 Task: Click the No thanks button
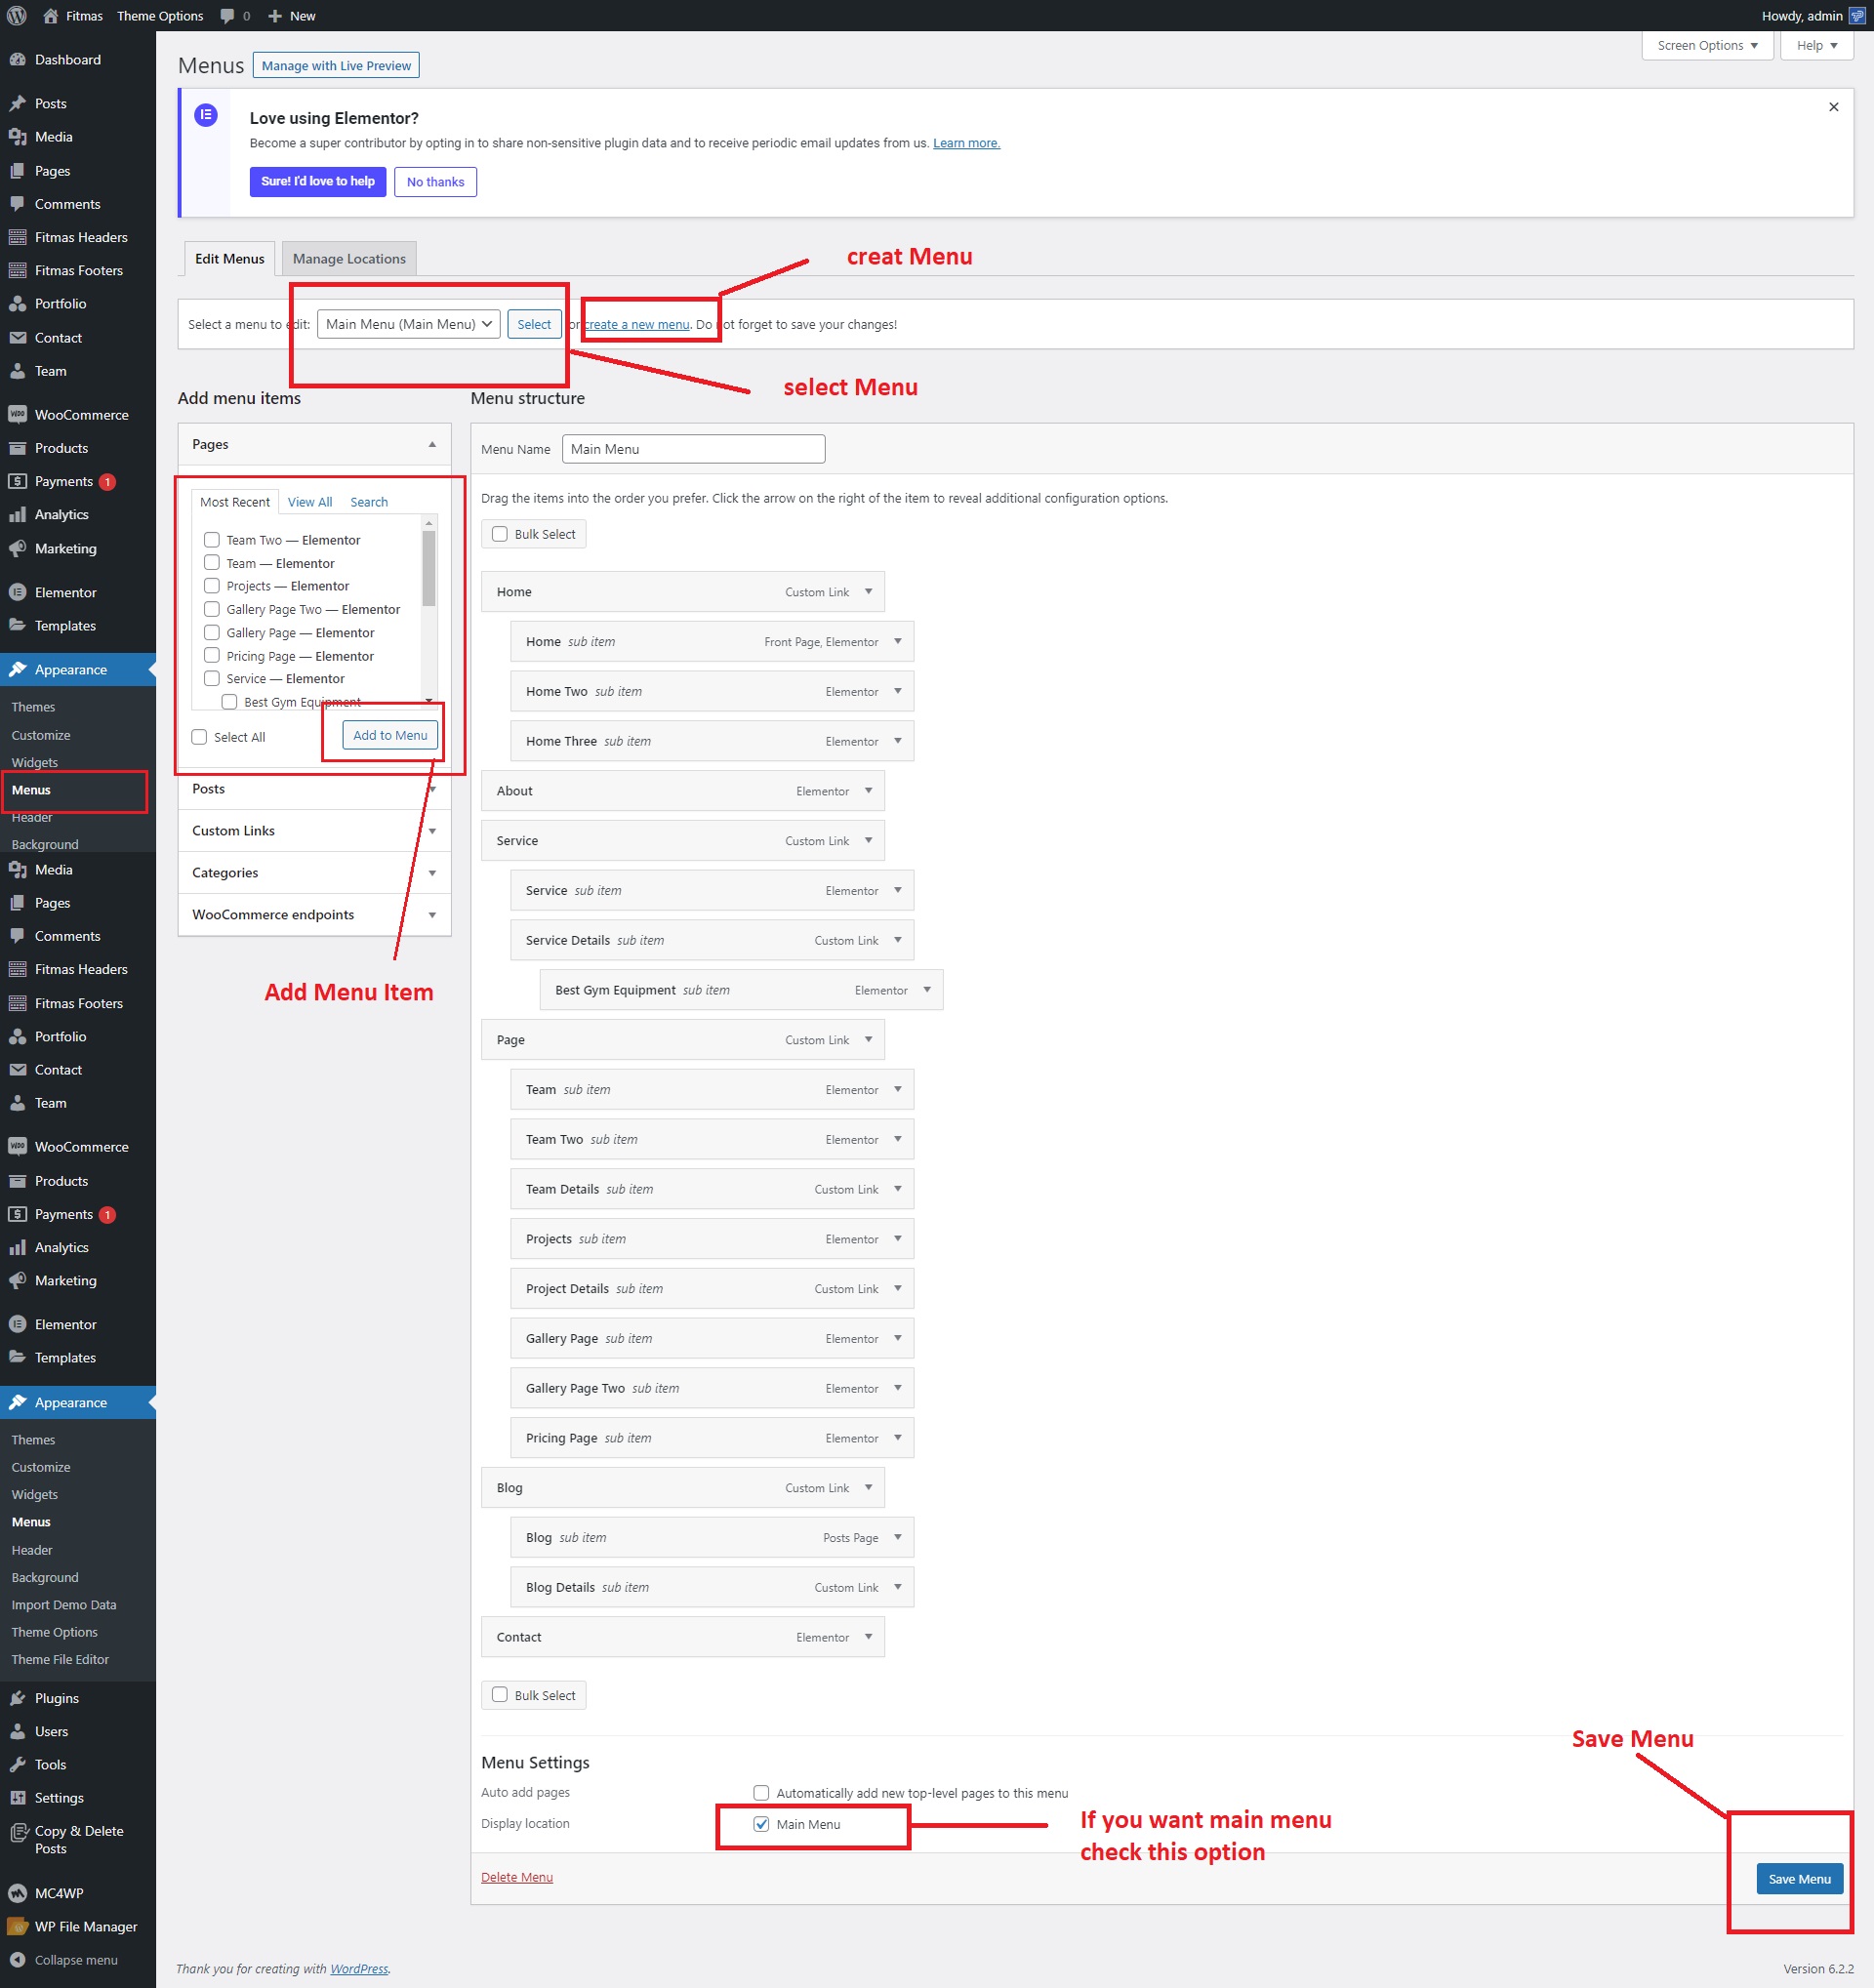coord(435,182)
